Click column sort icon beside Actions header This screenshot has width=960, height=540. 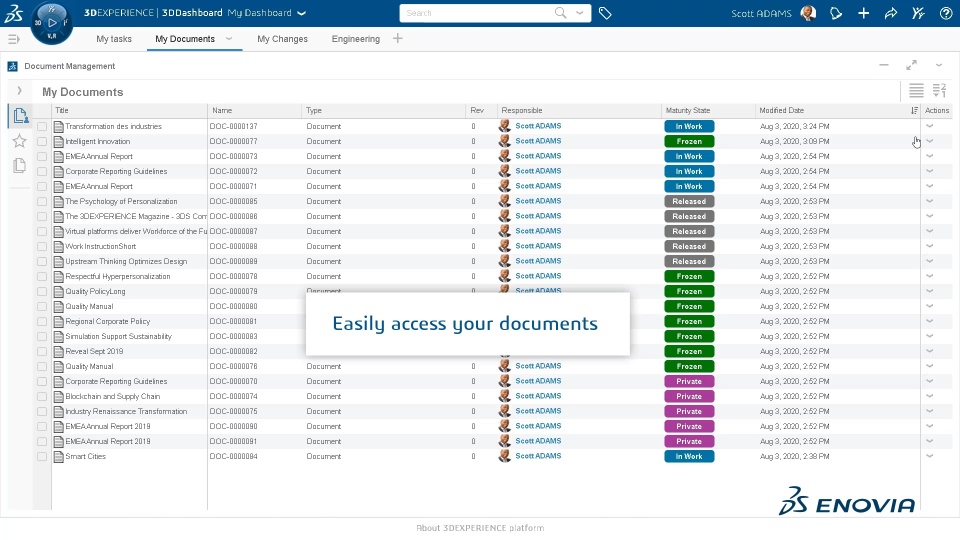coord(914,110)
